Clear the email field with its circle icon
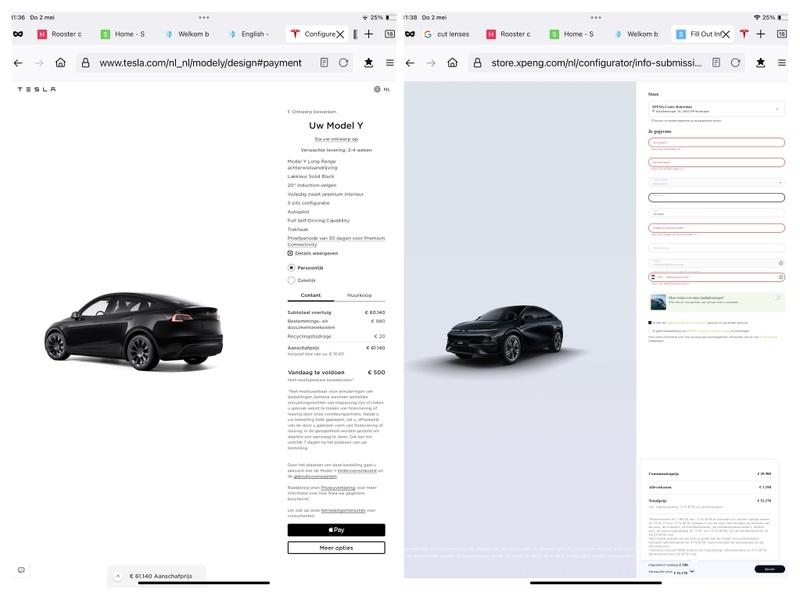Screen dimensions: 800x600 (x=781, y=263)
